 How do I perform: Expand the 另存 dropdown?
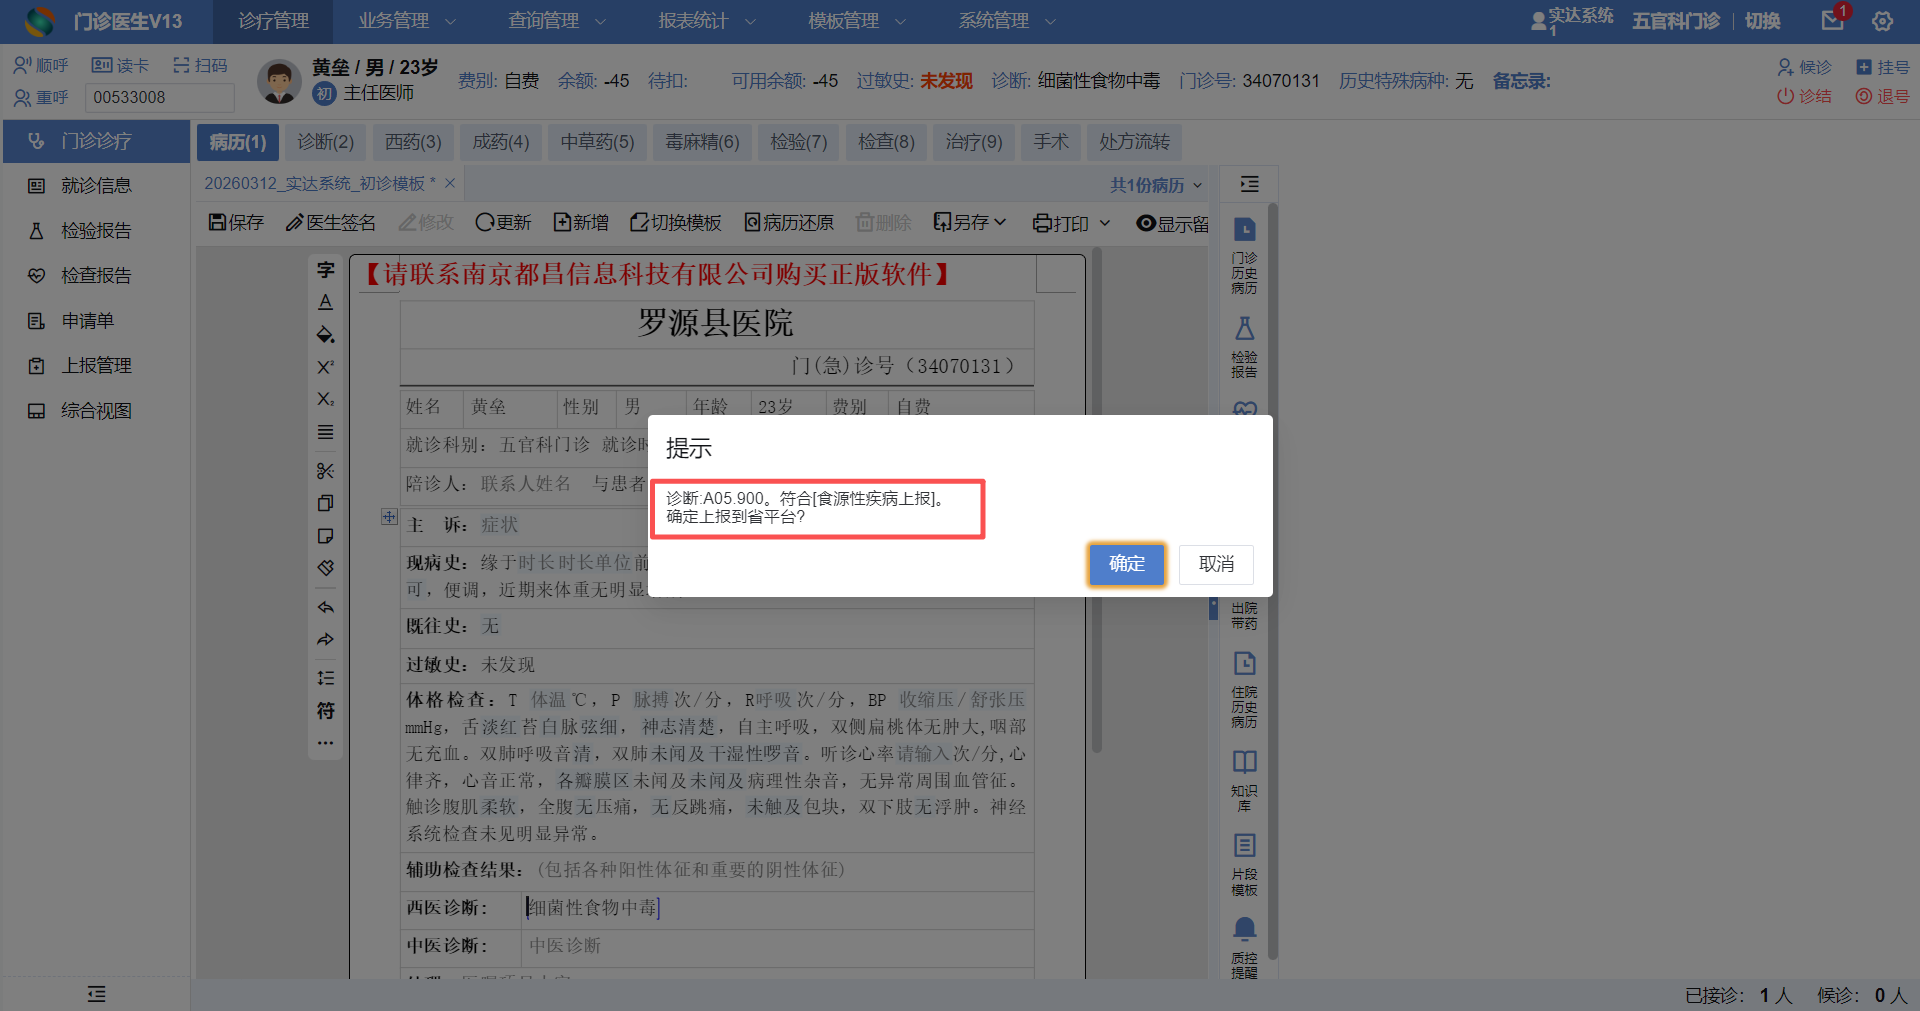pyautogui.click(x=970, y=222)
